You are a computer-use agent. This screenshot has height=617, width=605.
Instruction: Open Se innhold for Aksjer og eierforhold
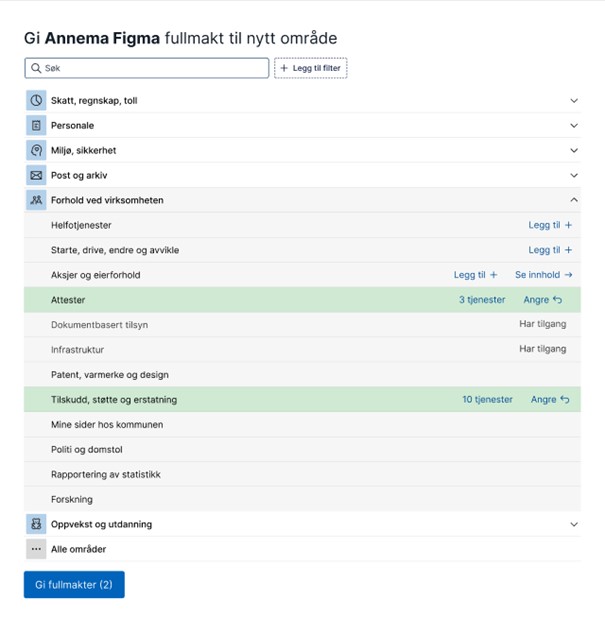(543, 275)
